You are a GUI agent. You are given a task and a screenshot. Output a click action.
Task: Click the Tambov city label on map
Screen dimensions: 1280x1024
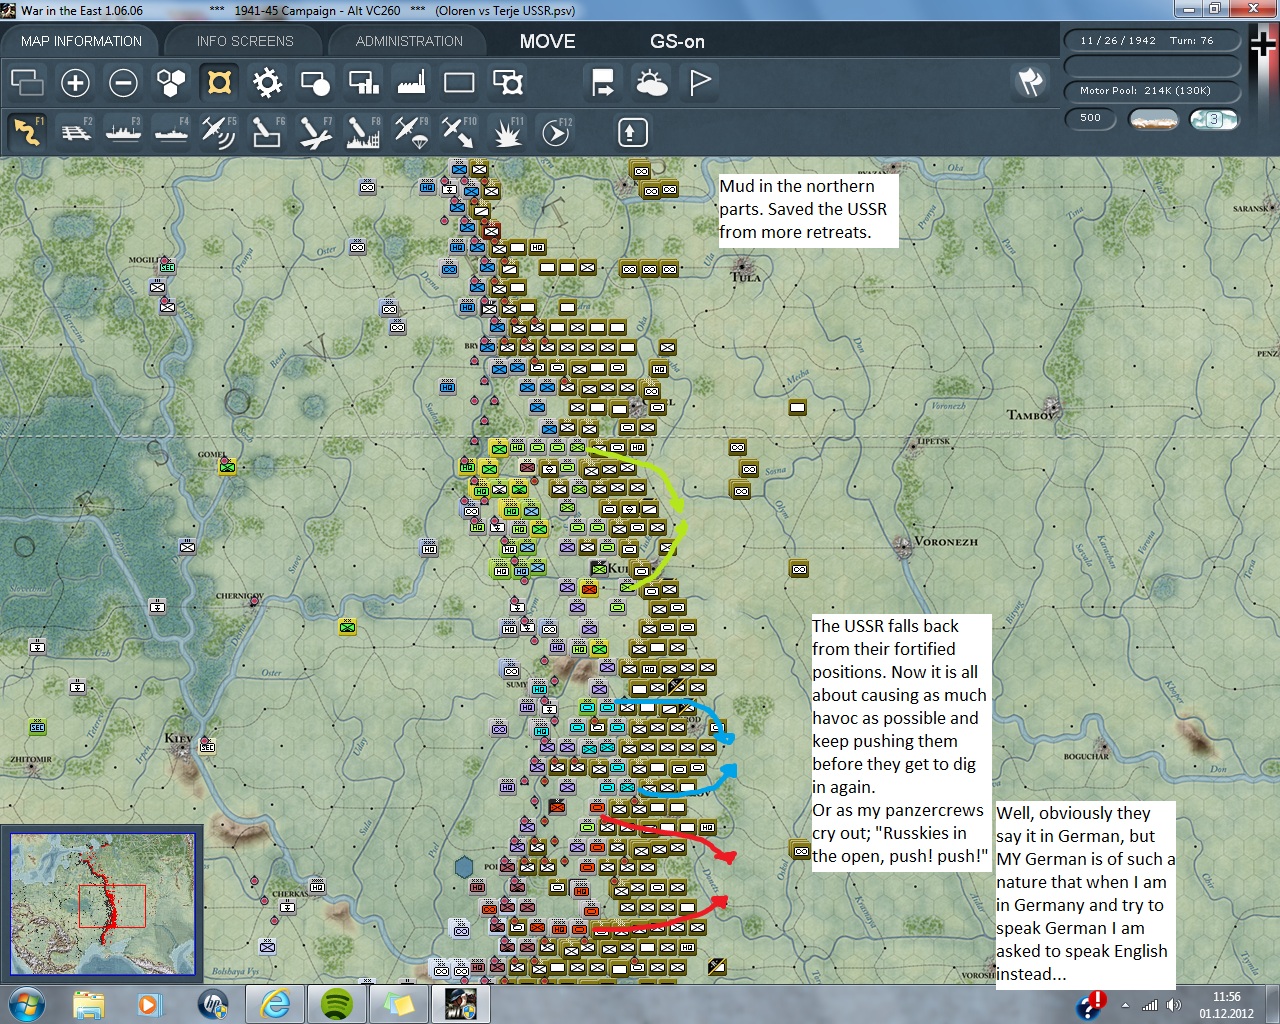(1031, 415)
